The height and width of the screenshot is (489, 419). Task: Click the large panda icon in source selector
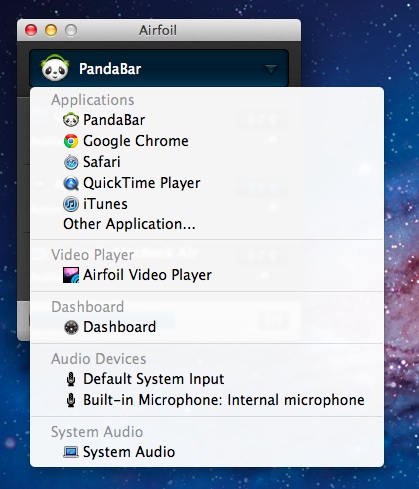click(55, 68)
